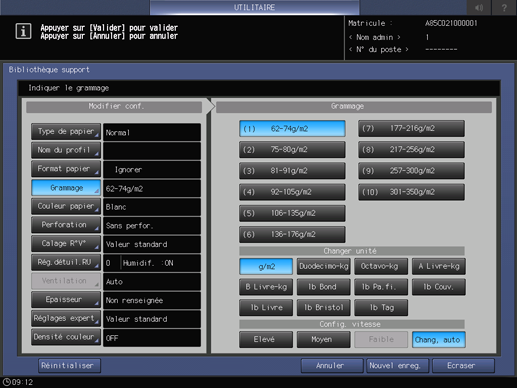
Task: Select weight (7) 177-216g/m2
Action: tap(411, 129)
